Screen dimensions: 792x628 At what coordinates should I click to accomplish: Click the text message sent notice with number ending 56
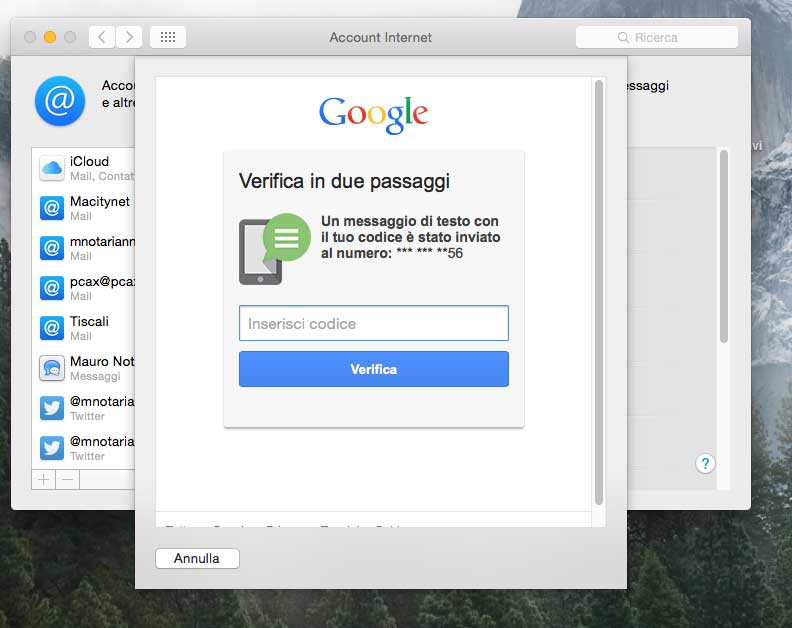(410, 237)
